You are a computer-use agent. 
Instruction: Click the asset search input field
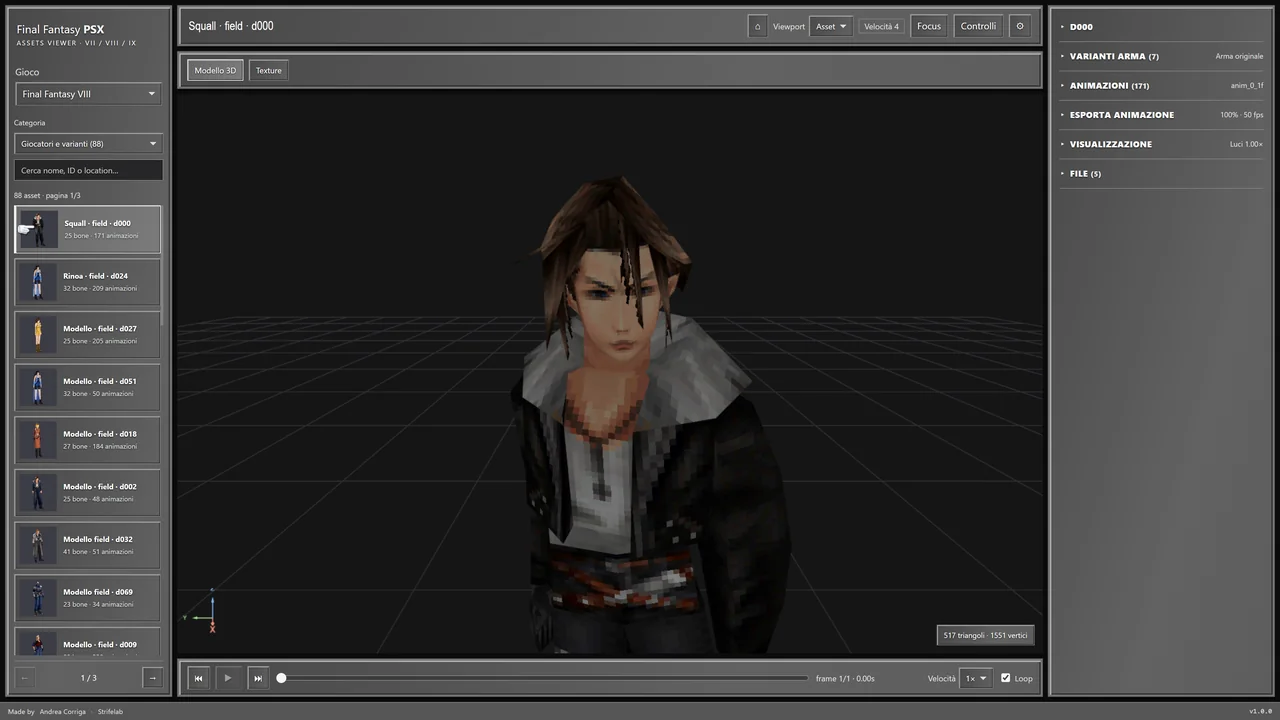point(88,171)
